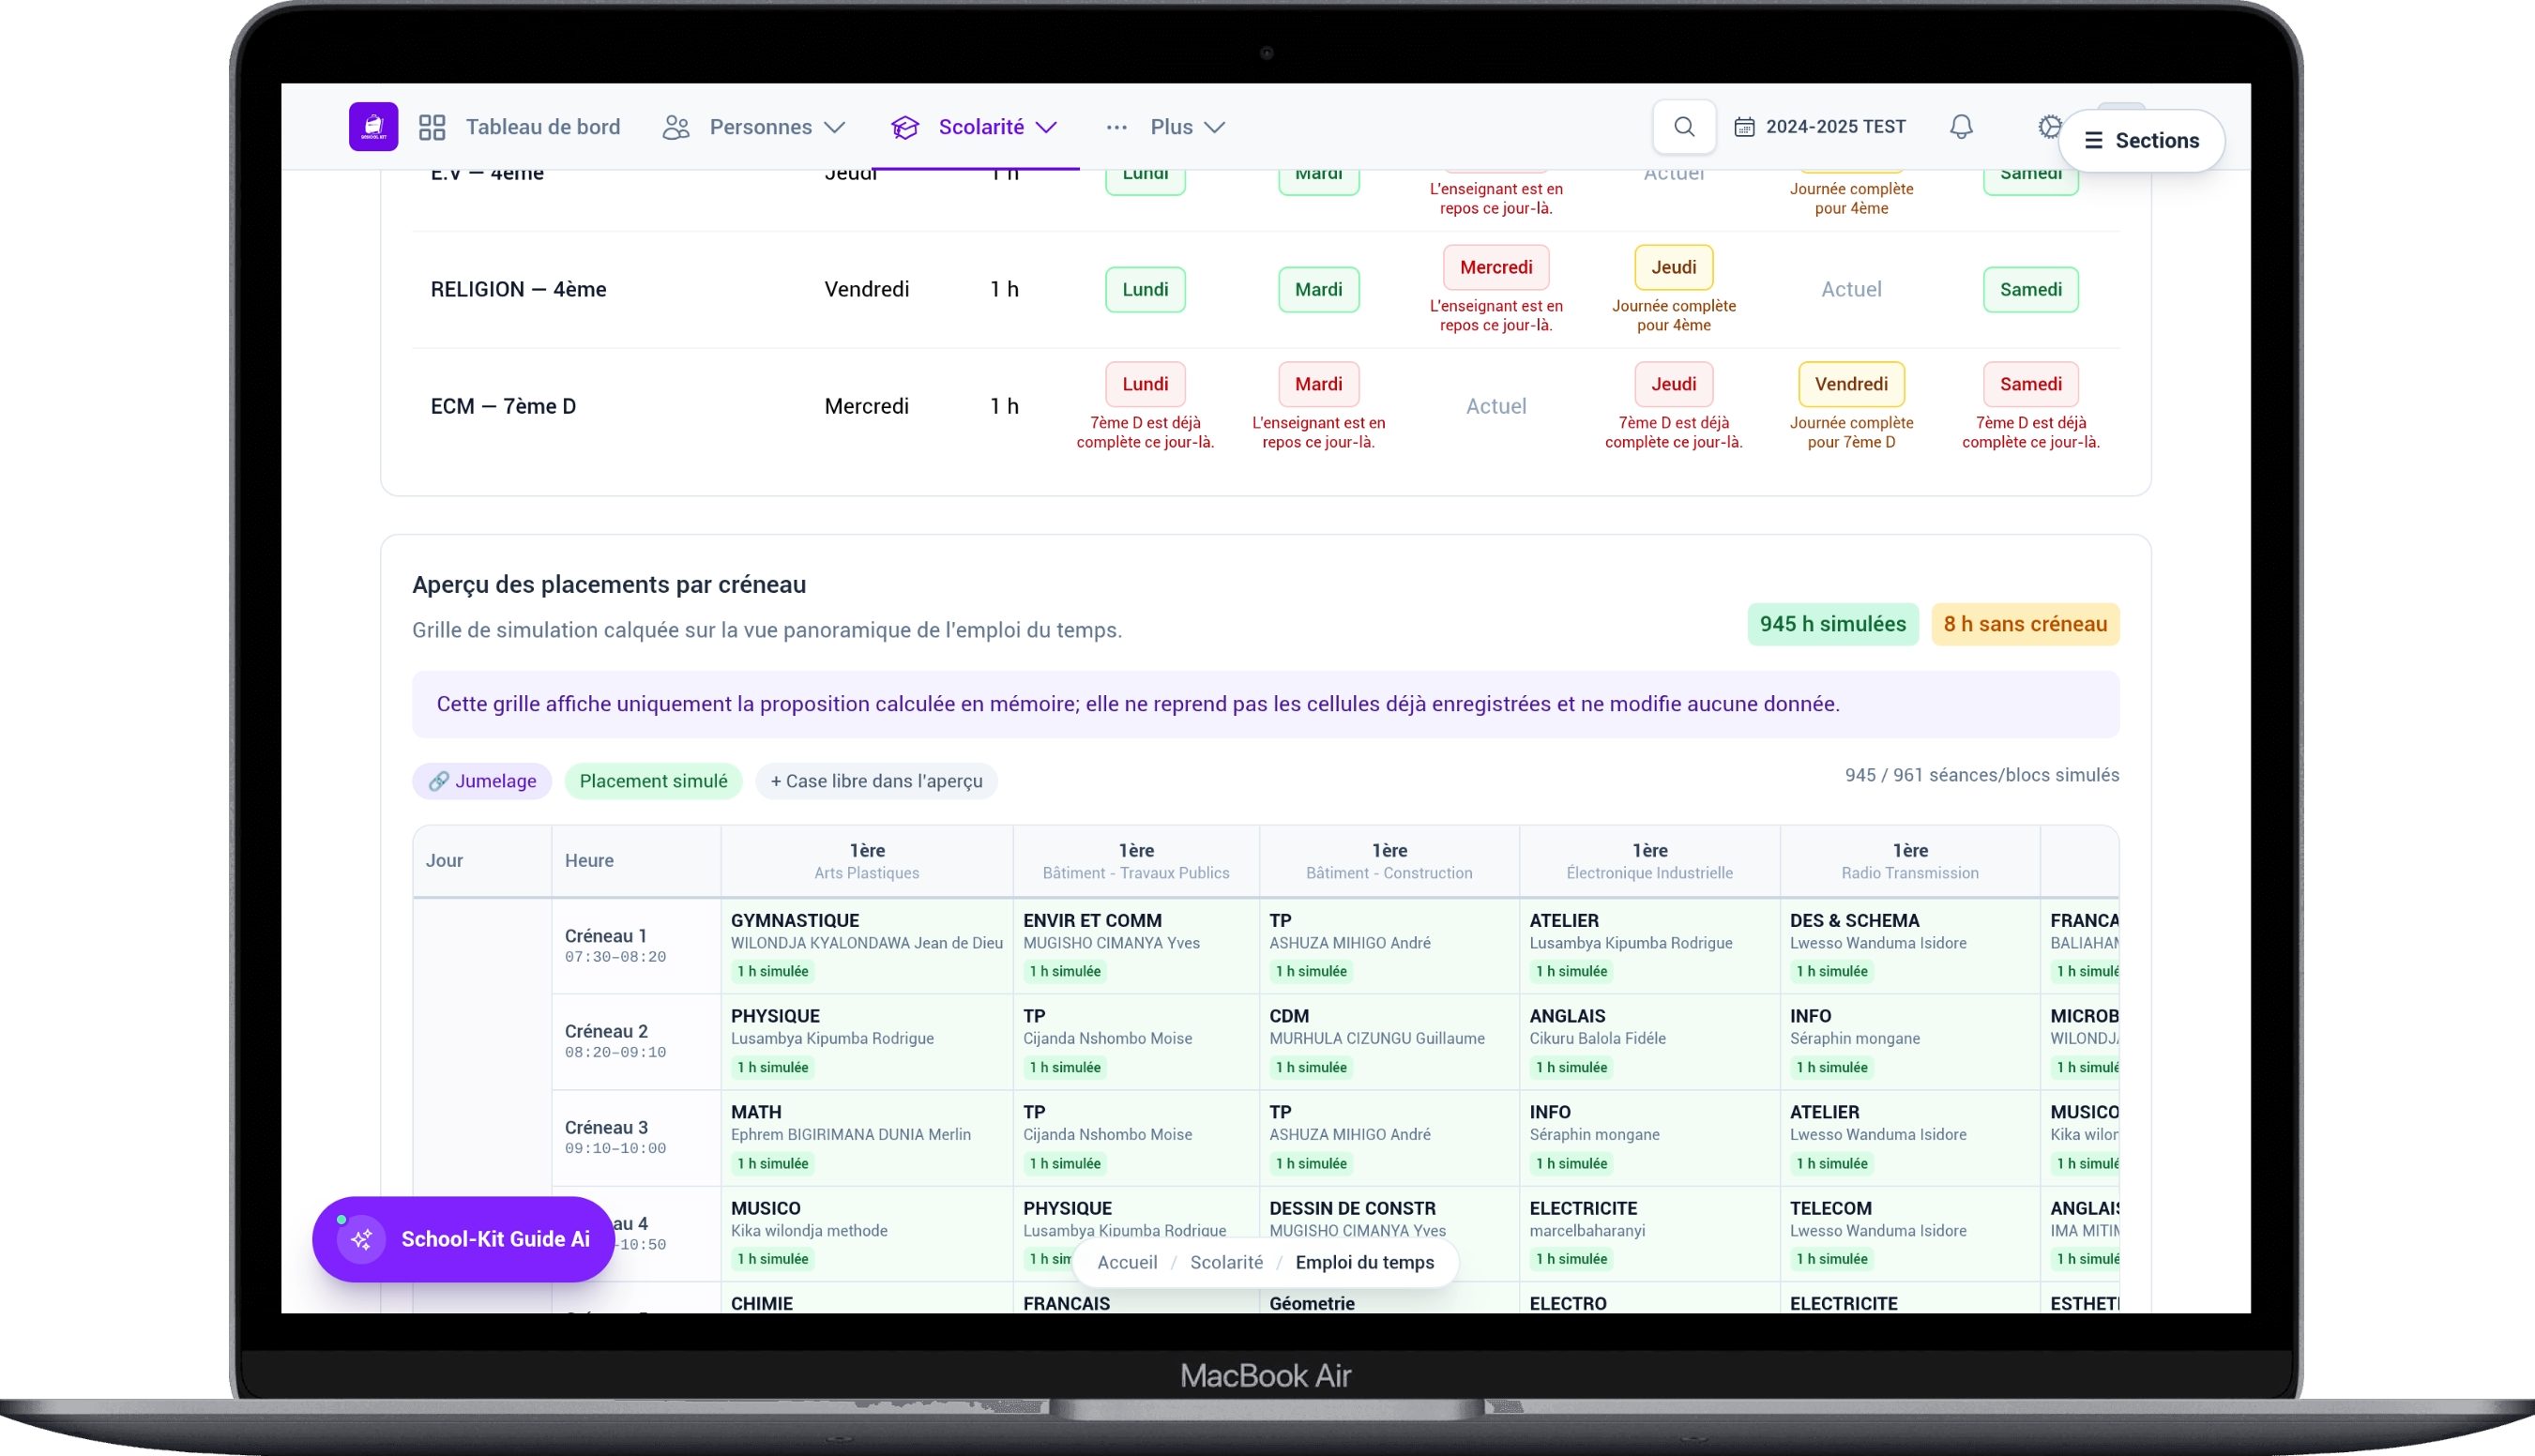Click the 8 h sans créneau badge
The height and width of the screenshot is (1456, 2535).
(2024, 624)
